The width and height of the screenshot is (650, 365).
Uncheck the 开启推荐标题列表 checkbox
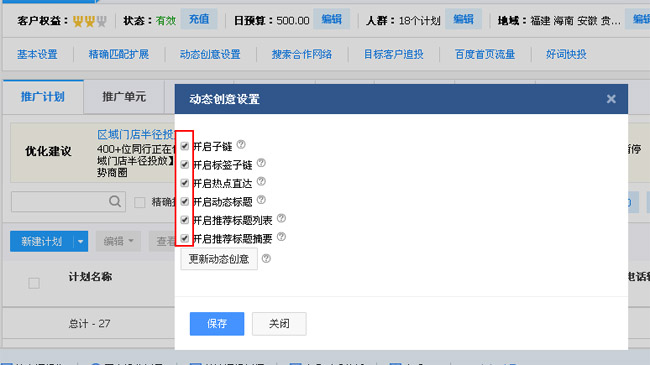[x=185, y=220]
